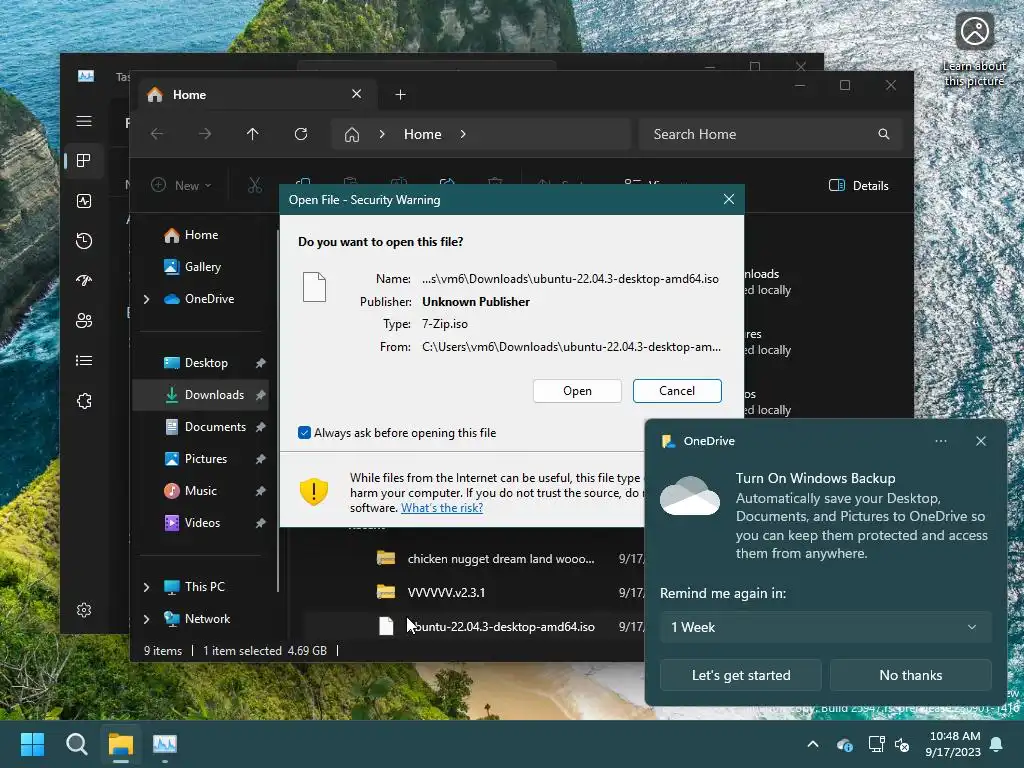
Task: Click the Back arrow in File Explorer
Action: point(157,134)
